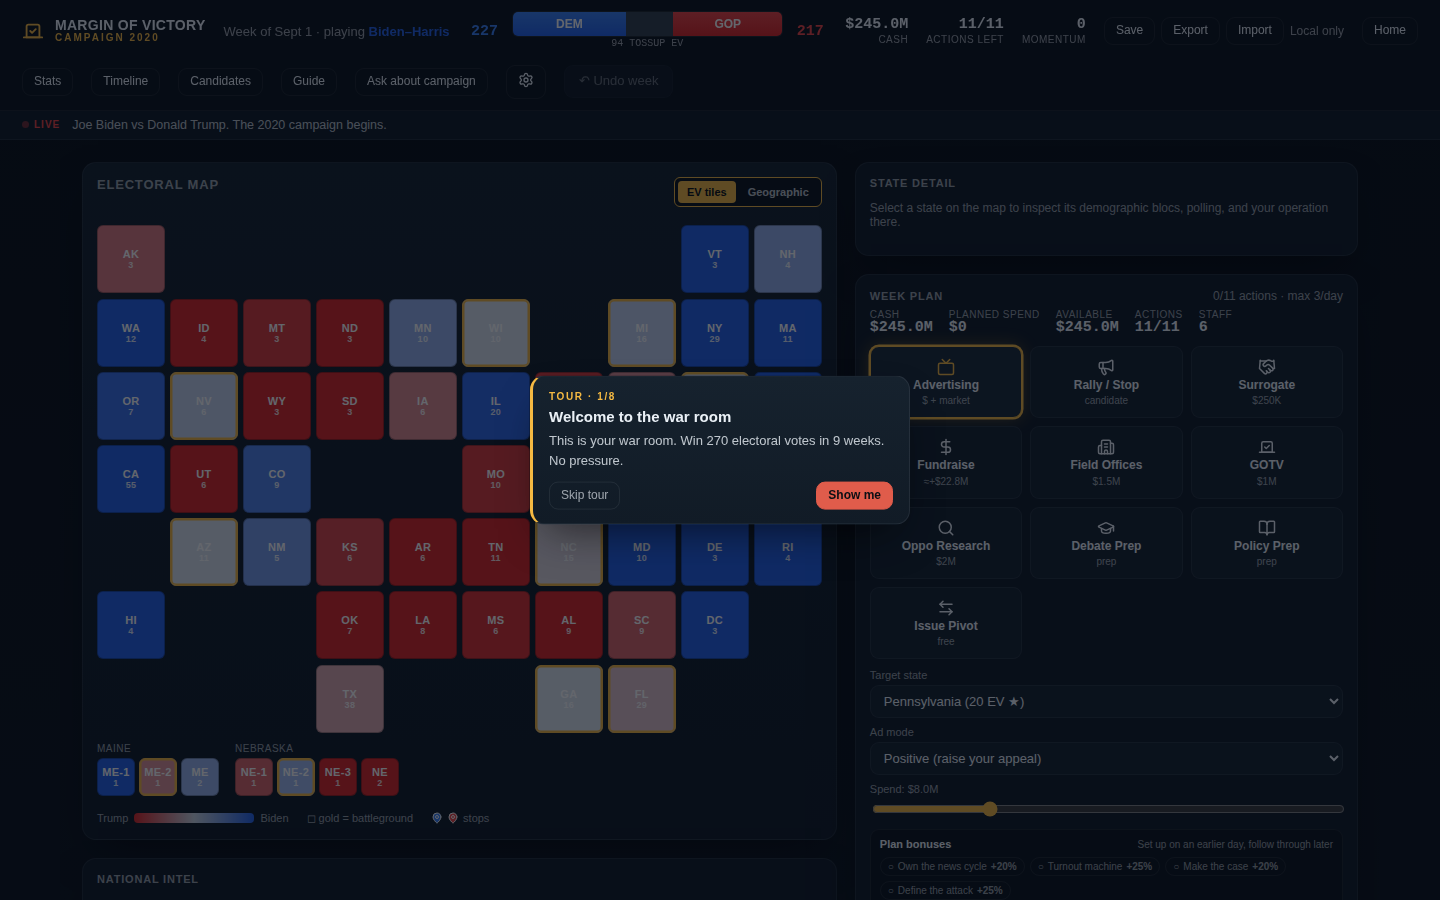Click the red stop pin in map legend
This screenshot has height=900, width=1440.
[453, 818]
